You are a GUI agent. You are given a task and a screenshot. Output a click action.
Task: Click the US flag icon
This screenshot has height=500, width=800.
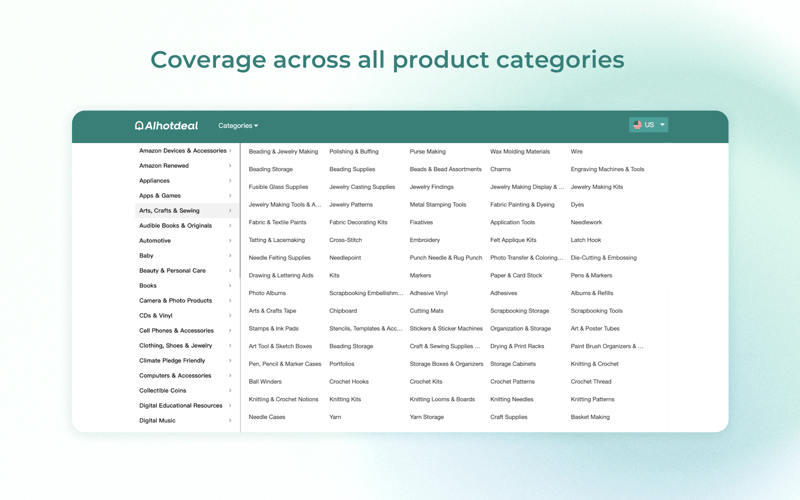637,124
